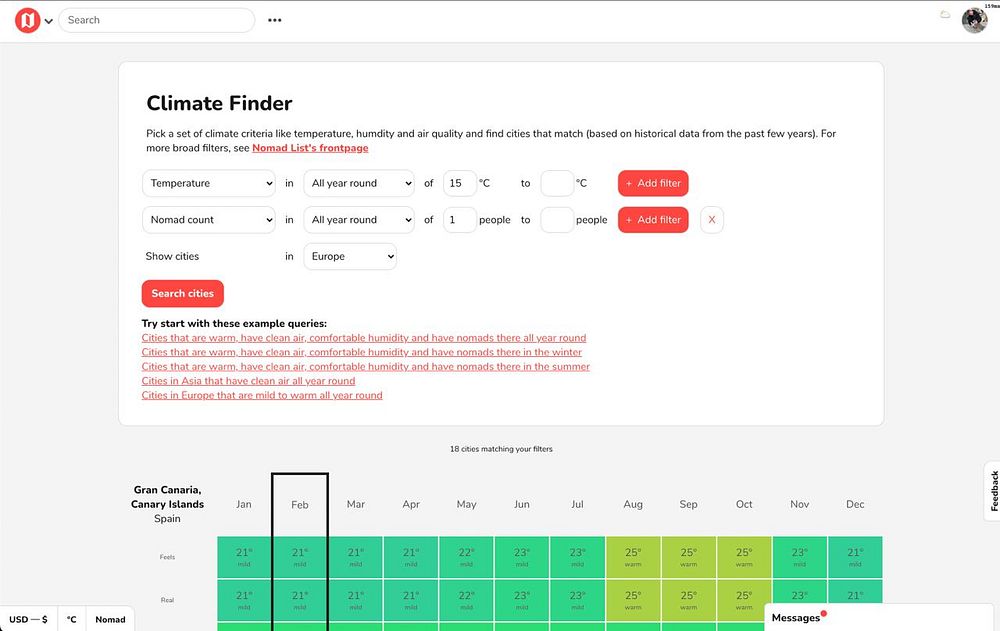
Task: Click the Nomad List logo icon
Action: pyautogui.click(x=27, y=20)
